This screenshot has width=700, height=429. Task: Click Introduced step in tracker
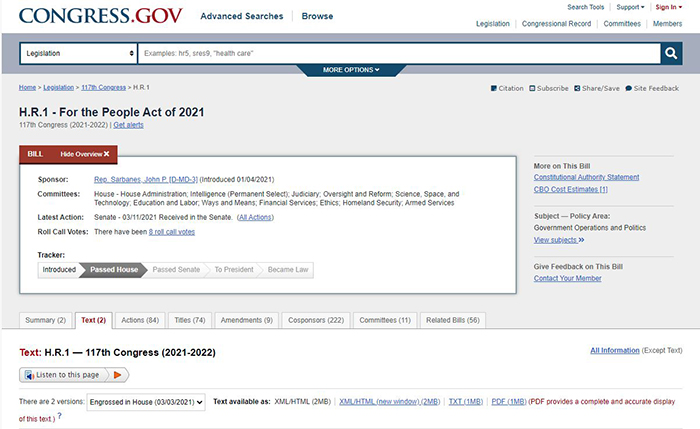point(59,270)
